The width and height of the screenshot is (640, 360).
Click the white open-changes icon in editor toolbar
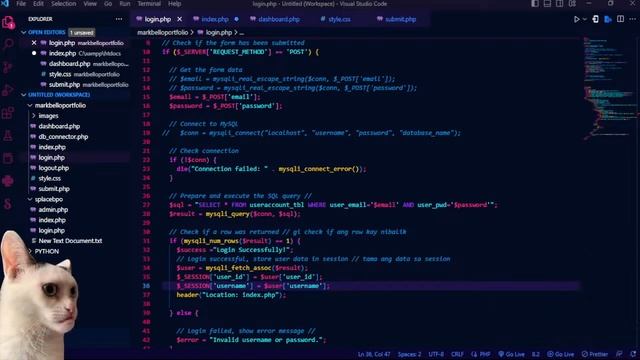point(596,19)
